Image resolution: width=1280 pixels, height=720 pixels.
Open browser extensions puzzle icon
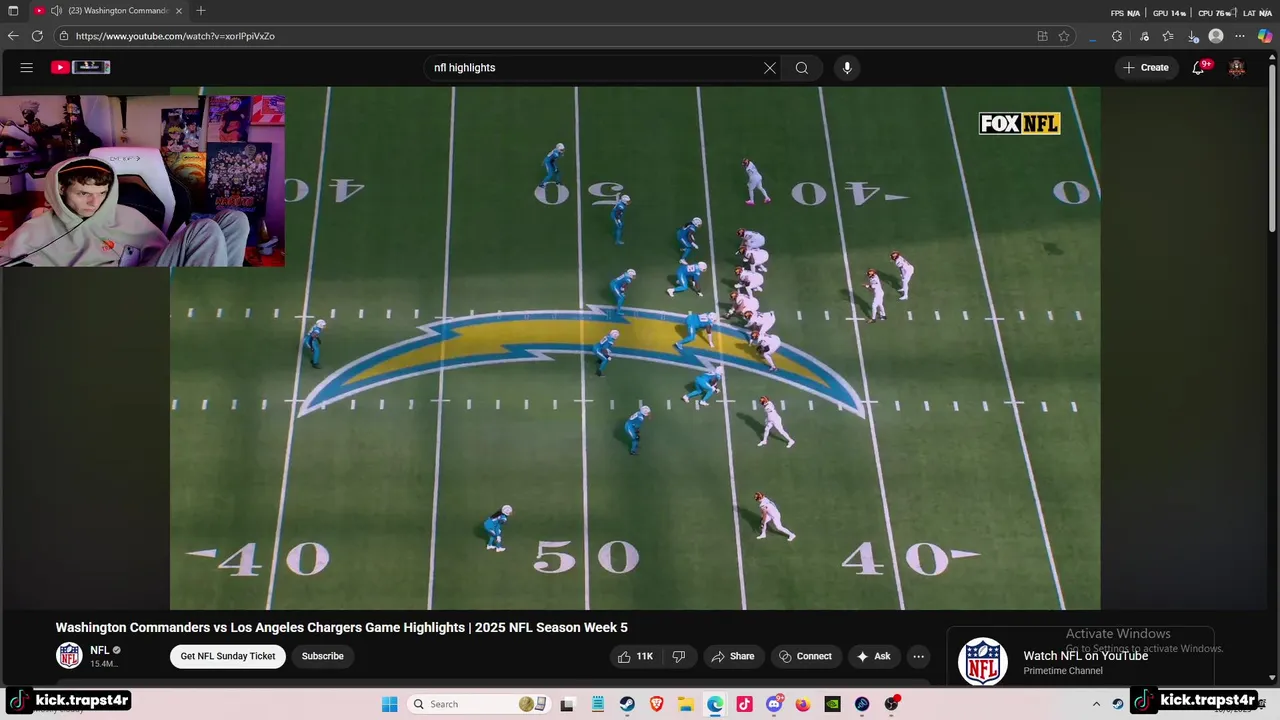1117,36
